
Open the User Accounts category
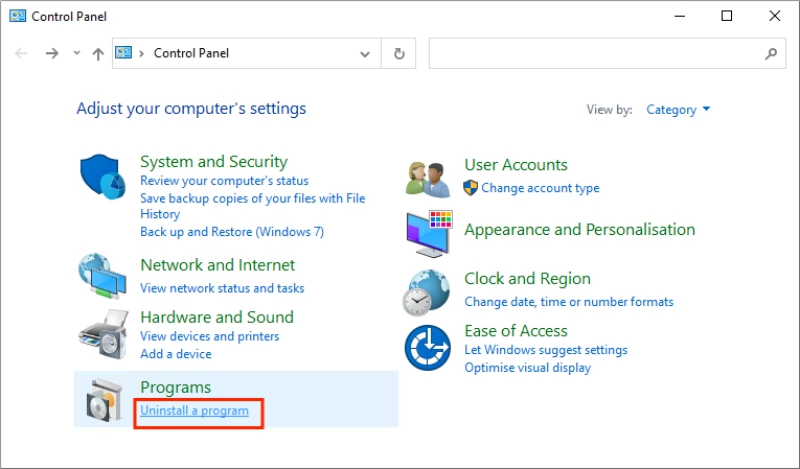516,165
